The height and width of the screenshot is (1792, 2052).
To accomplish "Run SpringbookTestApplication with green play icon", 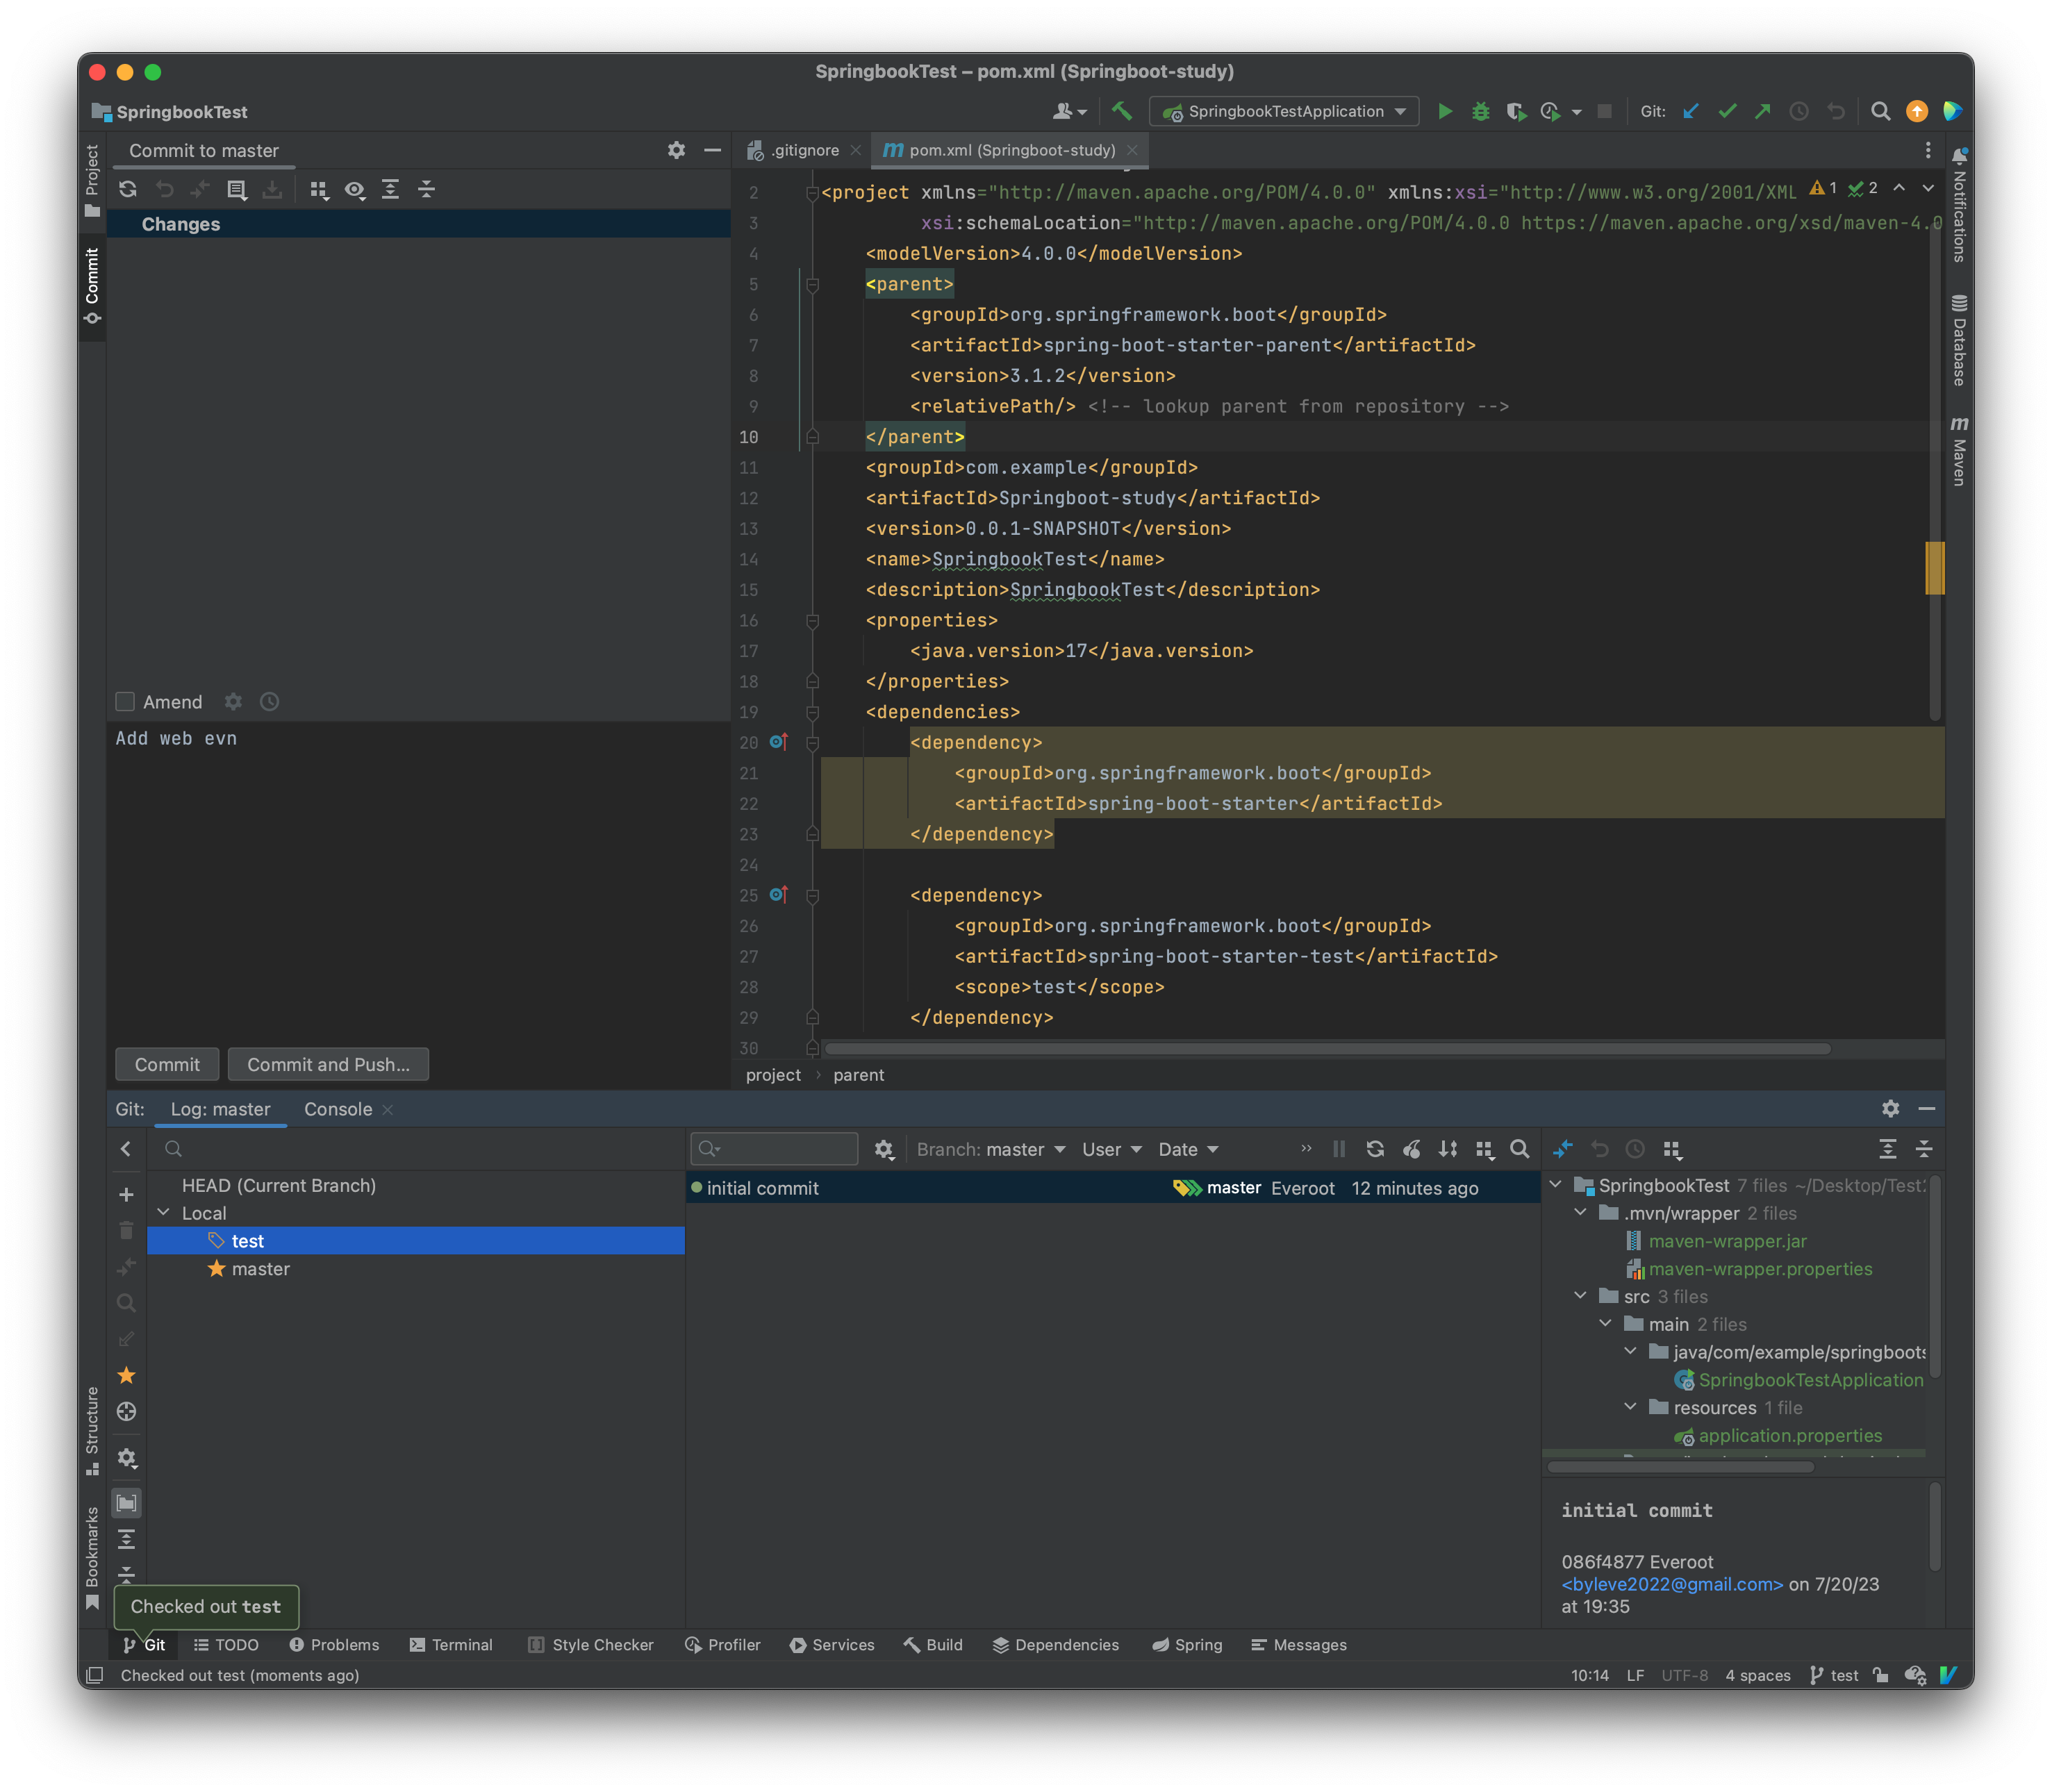I will click(1445, 111).
